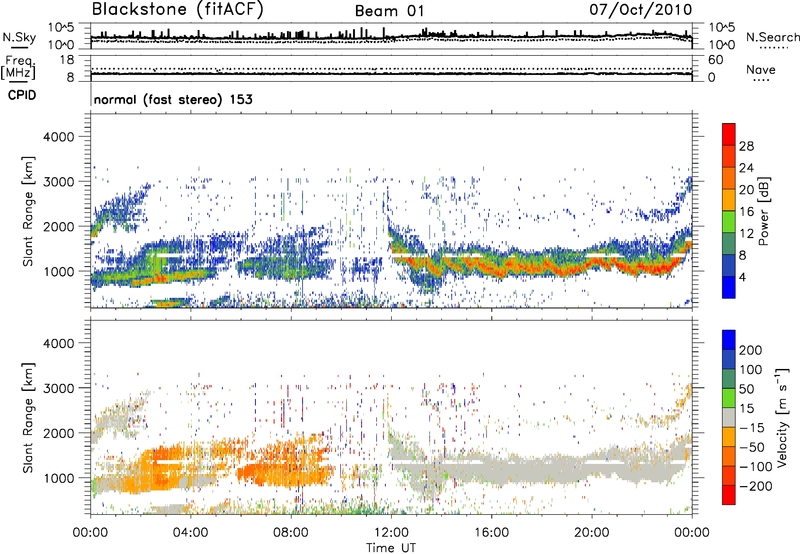Click the "-50" value on Velocity scale
Screen dimensions: 800x554
click(x=752, y=447)
